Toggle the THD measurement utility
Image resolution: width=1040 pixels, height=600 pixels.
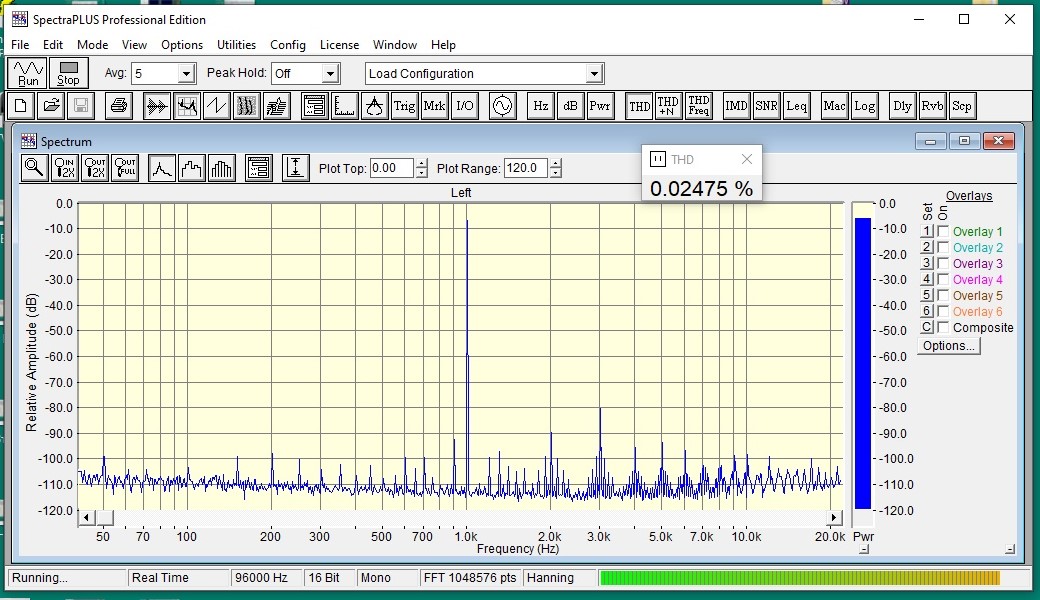[639, 106]
